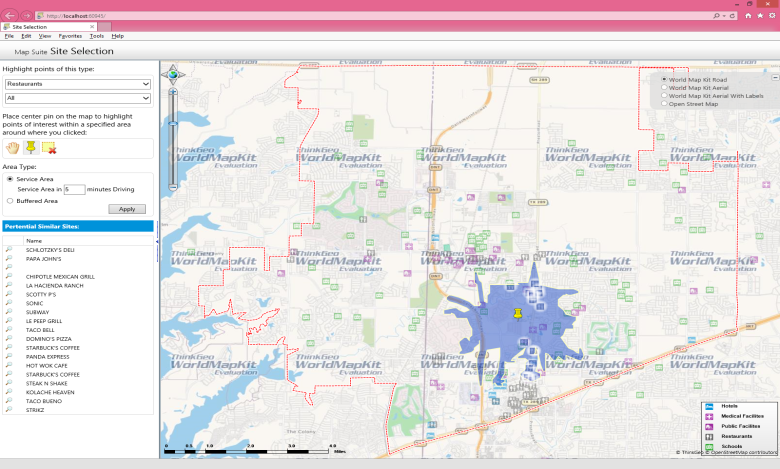Click the zoom icon beside LA HACIENDA RANCH

click(x=9, y=285)
